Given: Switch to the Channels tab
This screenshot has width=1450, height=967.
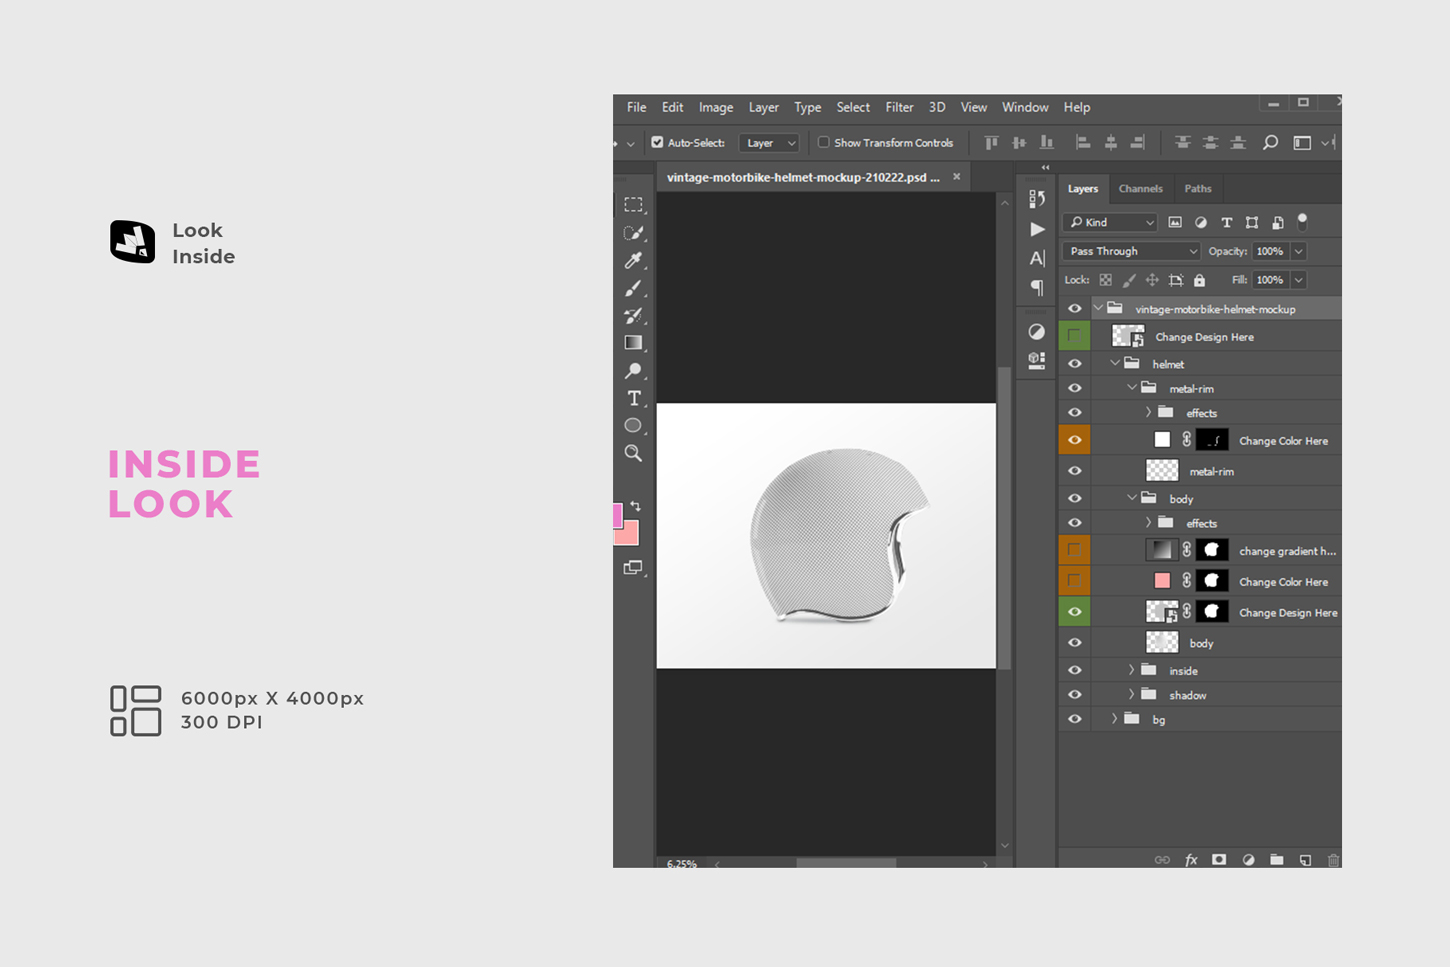Looking at the screenshot, I should (1140, 189).
